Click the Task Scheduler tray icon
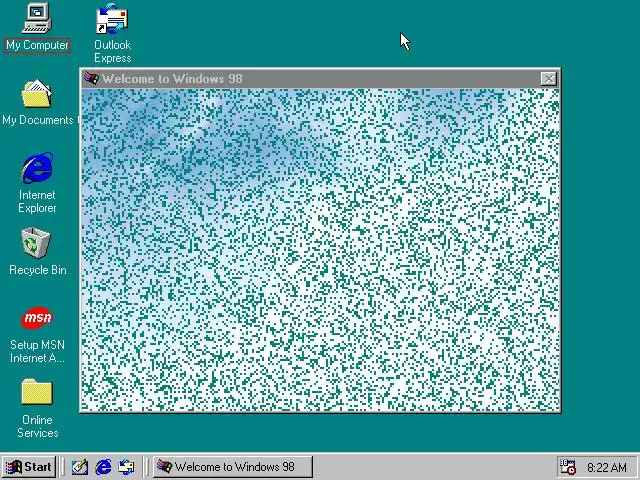The width and height of the screenshot is (640, 480). 567,467
